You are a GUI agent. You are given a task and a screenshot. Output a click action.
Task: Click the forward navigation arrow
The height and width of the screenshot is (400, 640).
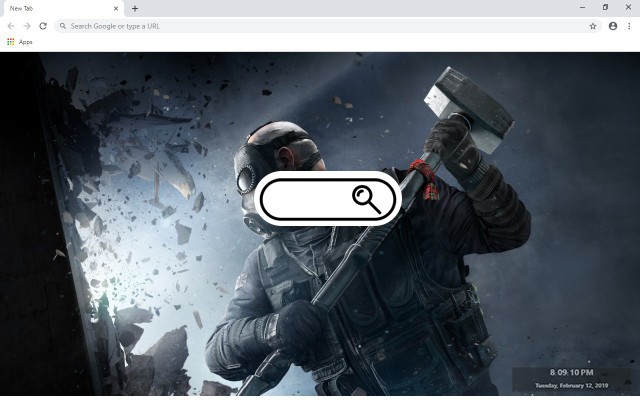27,26
